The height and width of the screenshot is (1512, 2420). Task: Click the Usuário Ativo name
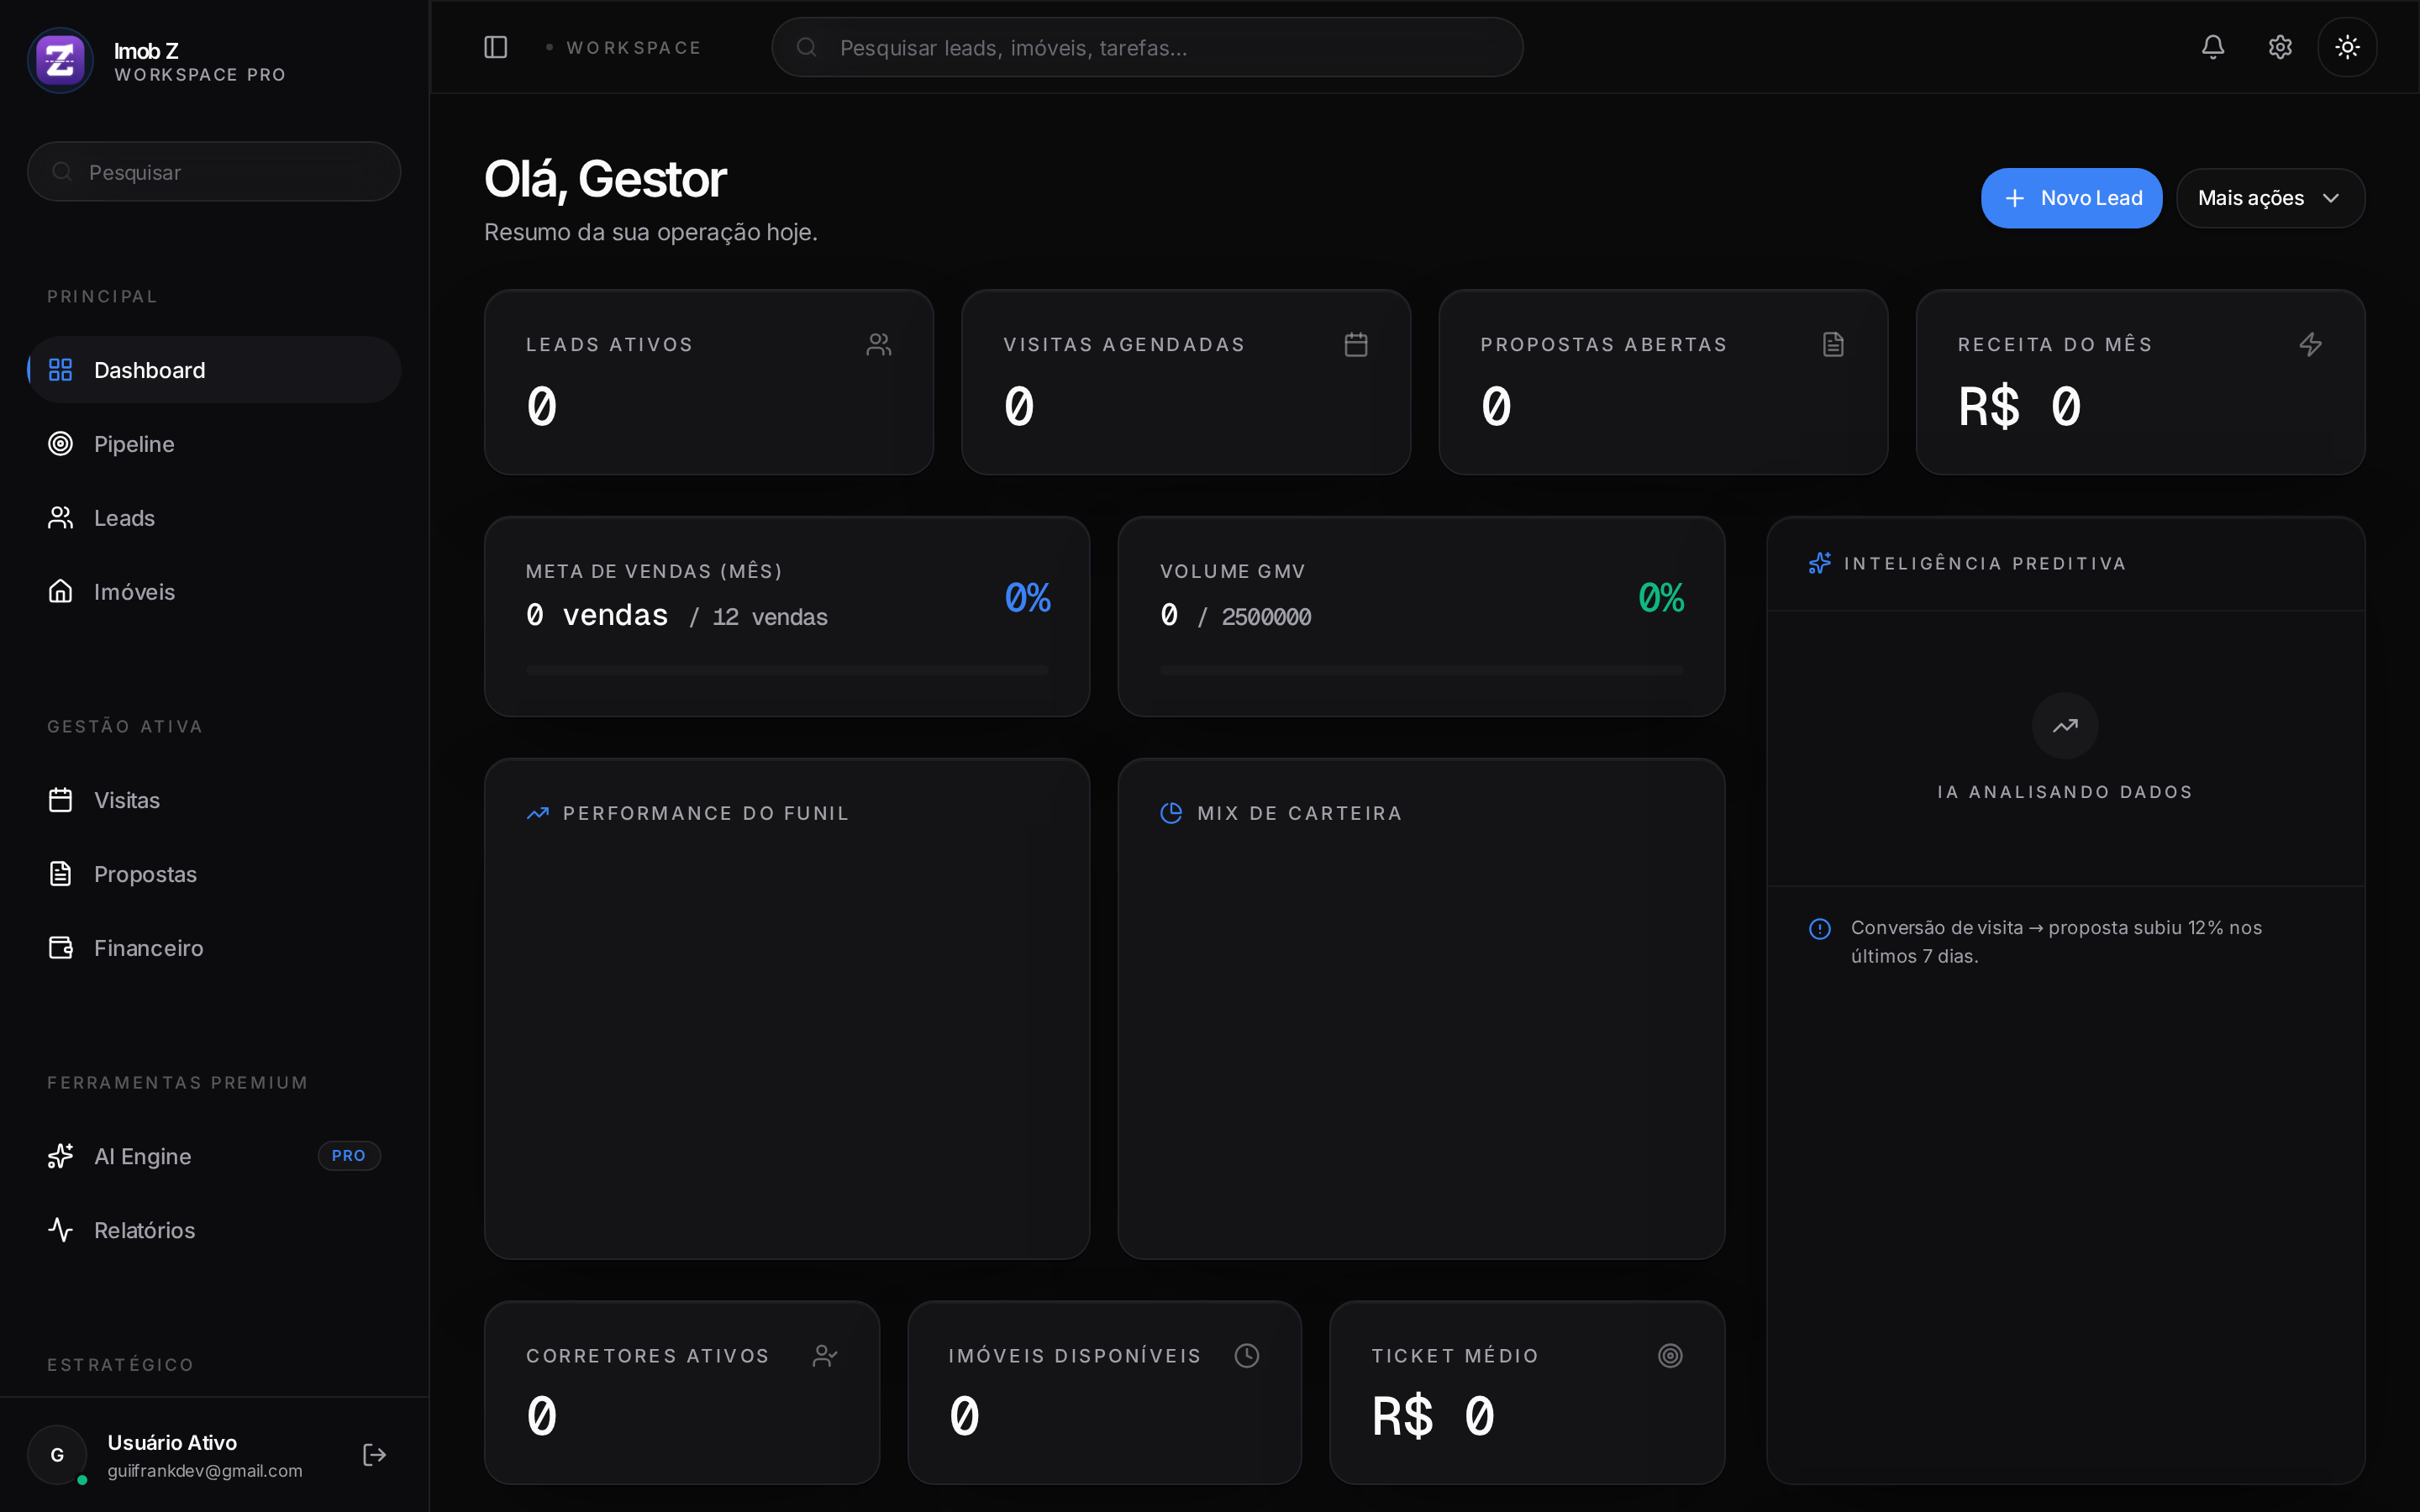point(172,1442)
